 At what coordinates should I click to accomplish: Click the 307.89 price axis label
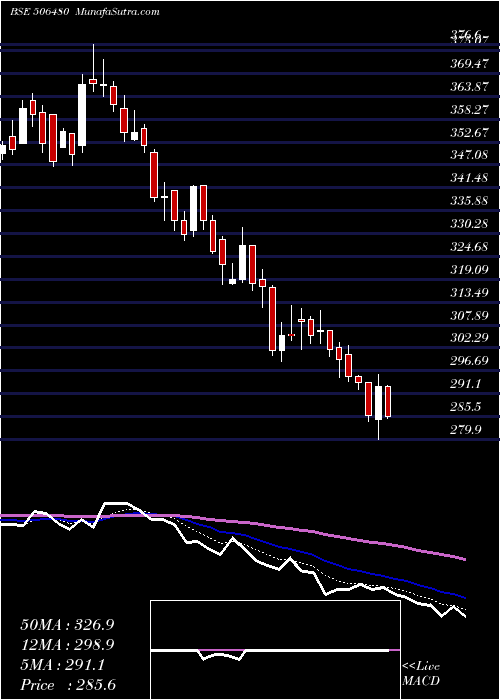[469, 316]
